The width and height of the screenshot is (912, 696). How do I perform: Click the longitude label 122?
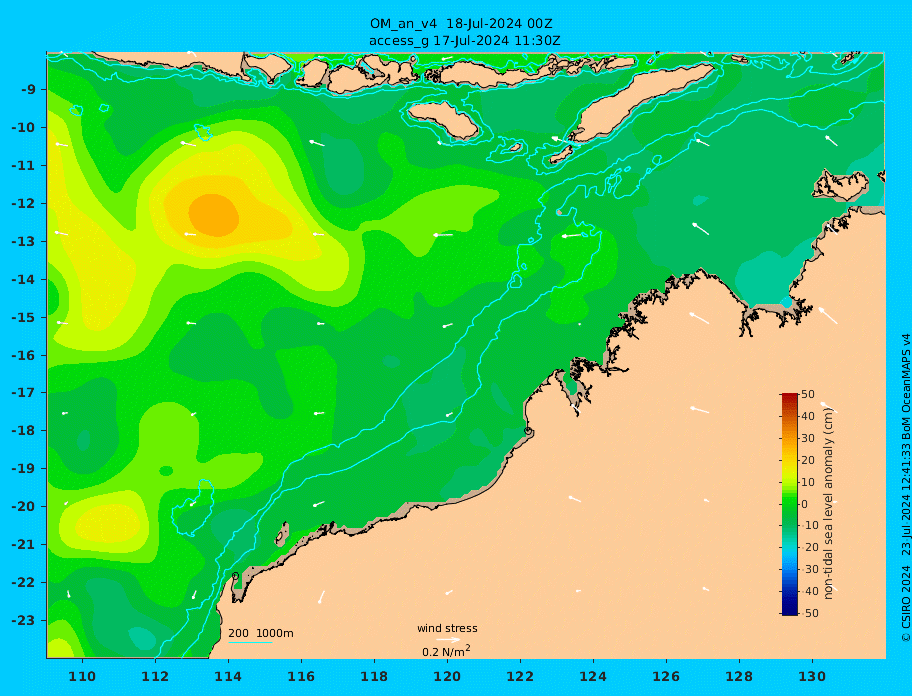click(520, 676)
